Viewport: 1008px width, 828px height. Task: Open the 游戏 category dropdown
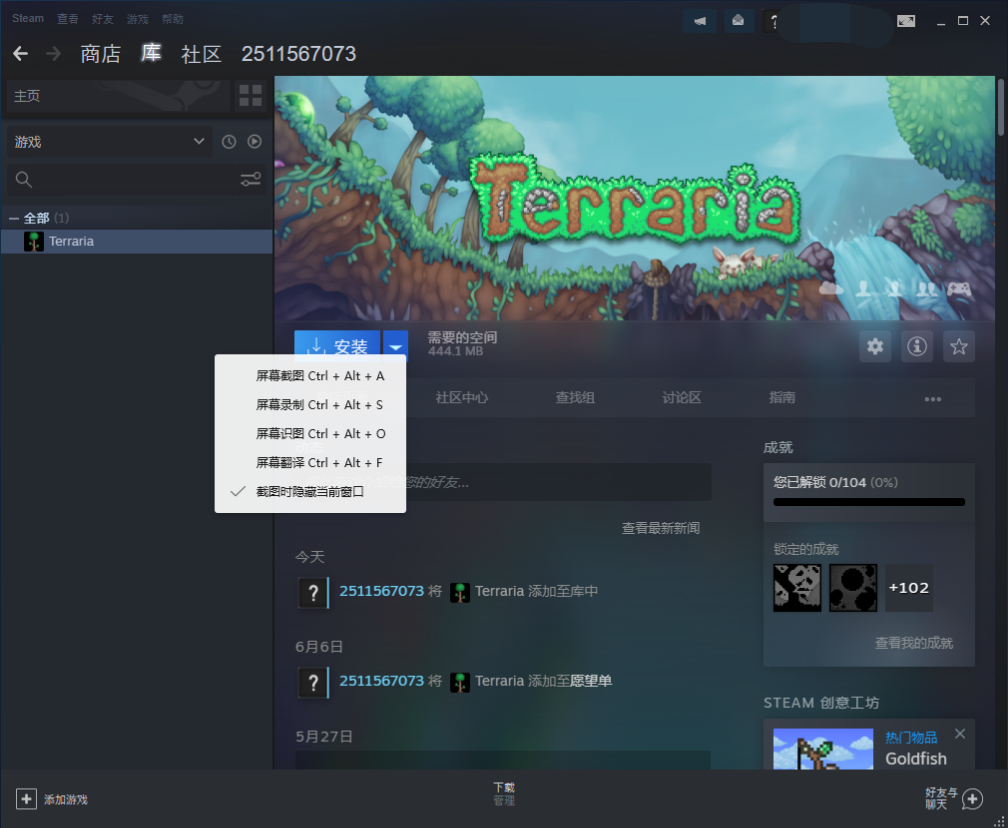(109, 142)
